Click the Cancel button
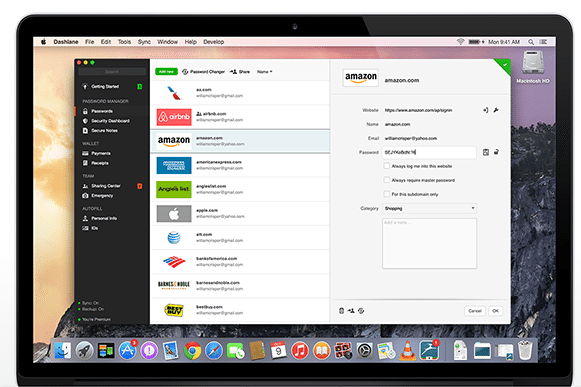581x387 pixels. pos(475,311)
